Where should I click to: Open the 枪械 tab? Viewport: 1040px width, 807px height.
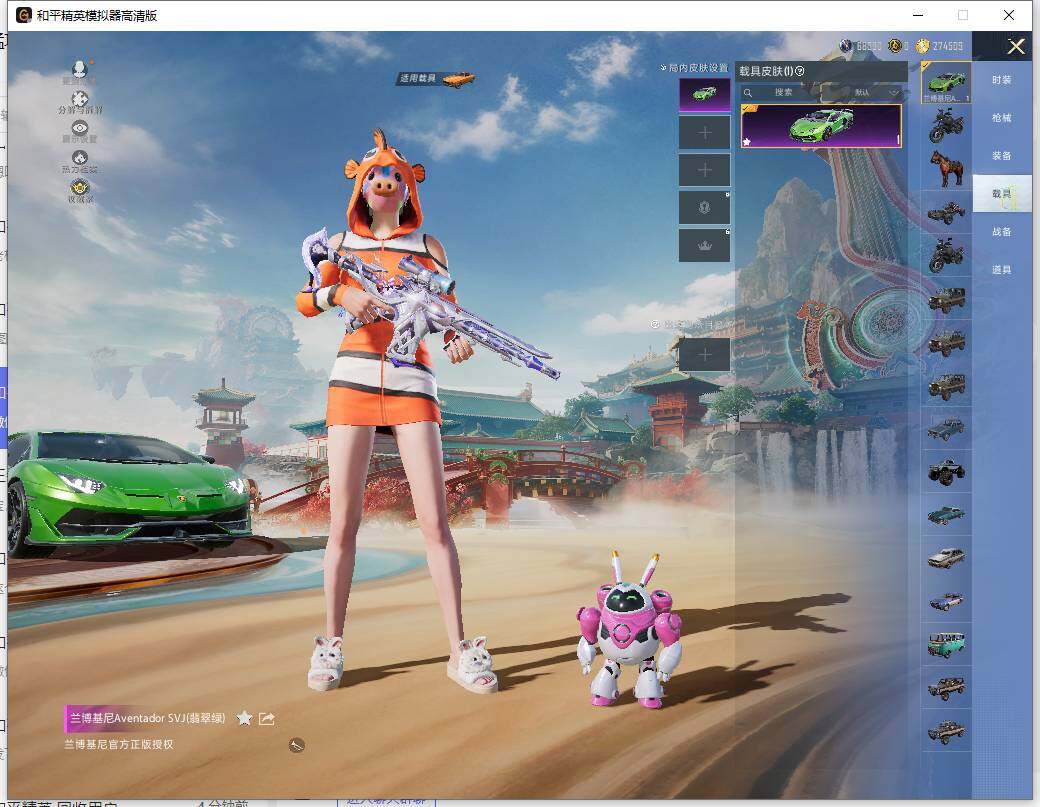[1001, 118]
